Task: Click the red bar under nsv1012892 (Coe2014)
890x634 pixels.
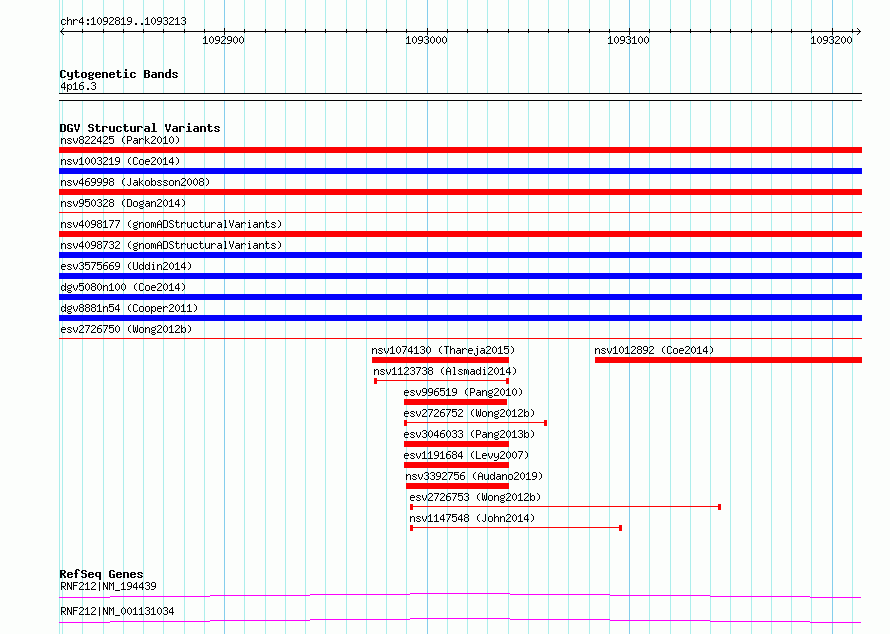Action: pyautogui.click(x=728, y=360)
